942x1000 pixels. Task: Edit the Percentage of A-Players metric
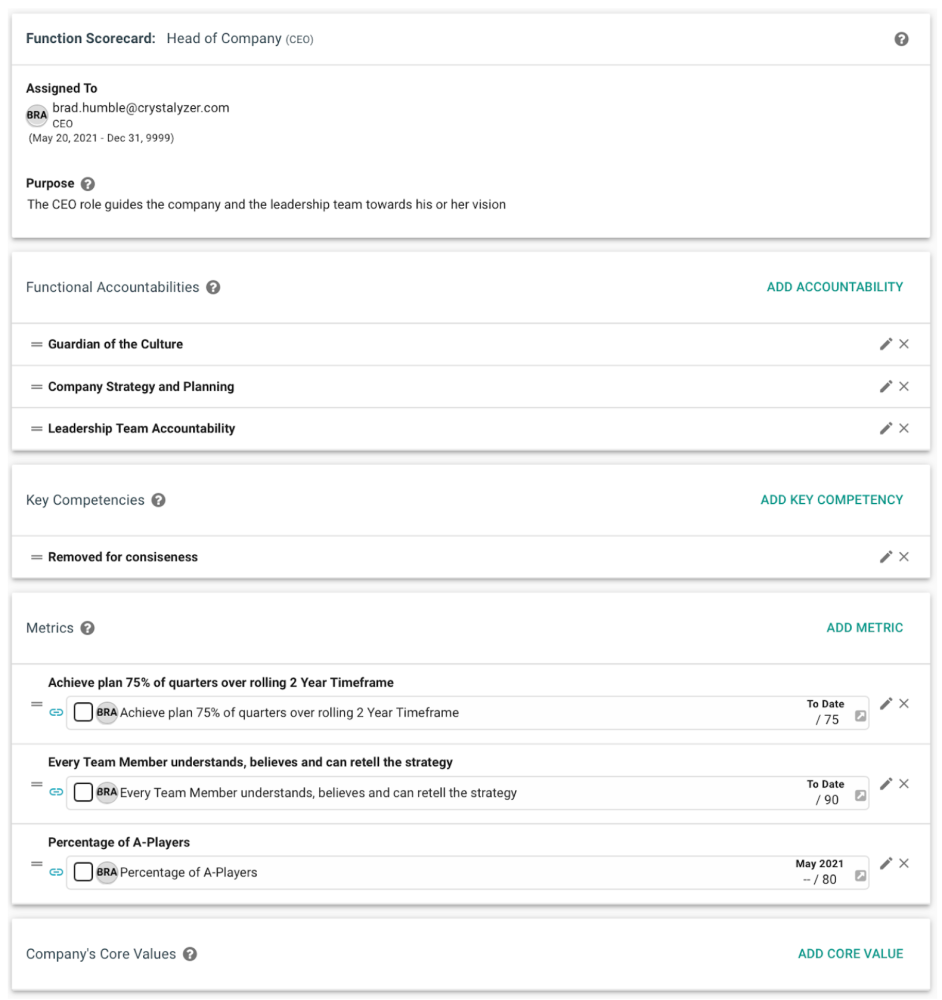885,863
